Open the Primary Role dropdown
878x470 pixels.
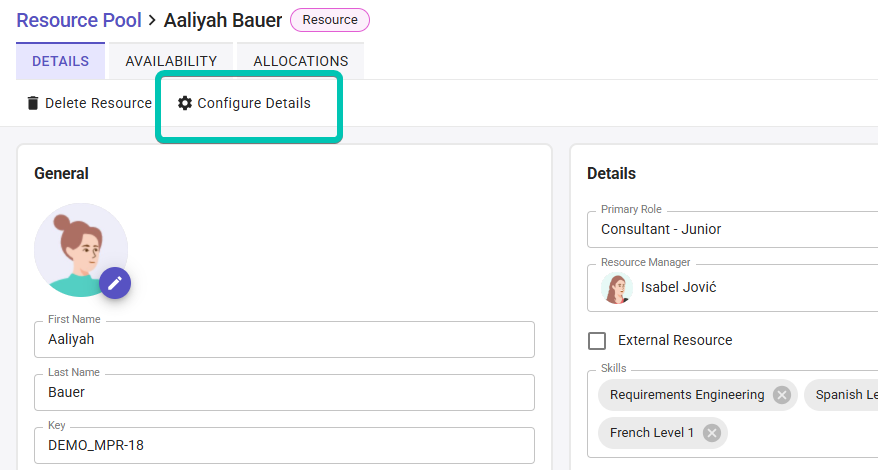tap(732, 229)
